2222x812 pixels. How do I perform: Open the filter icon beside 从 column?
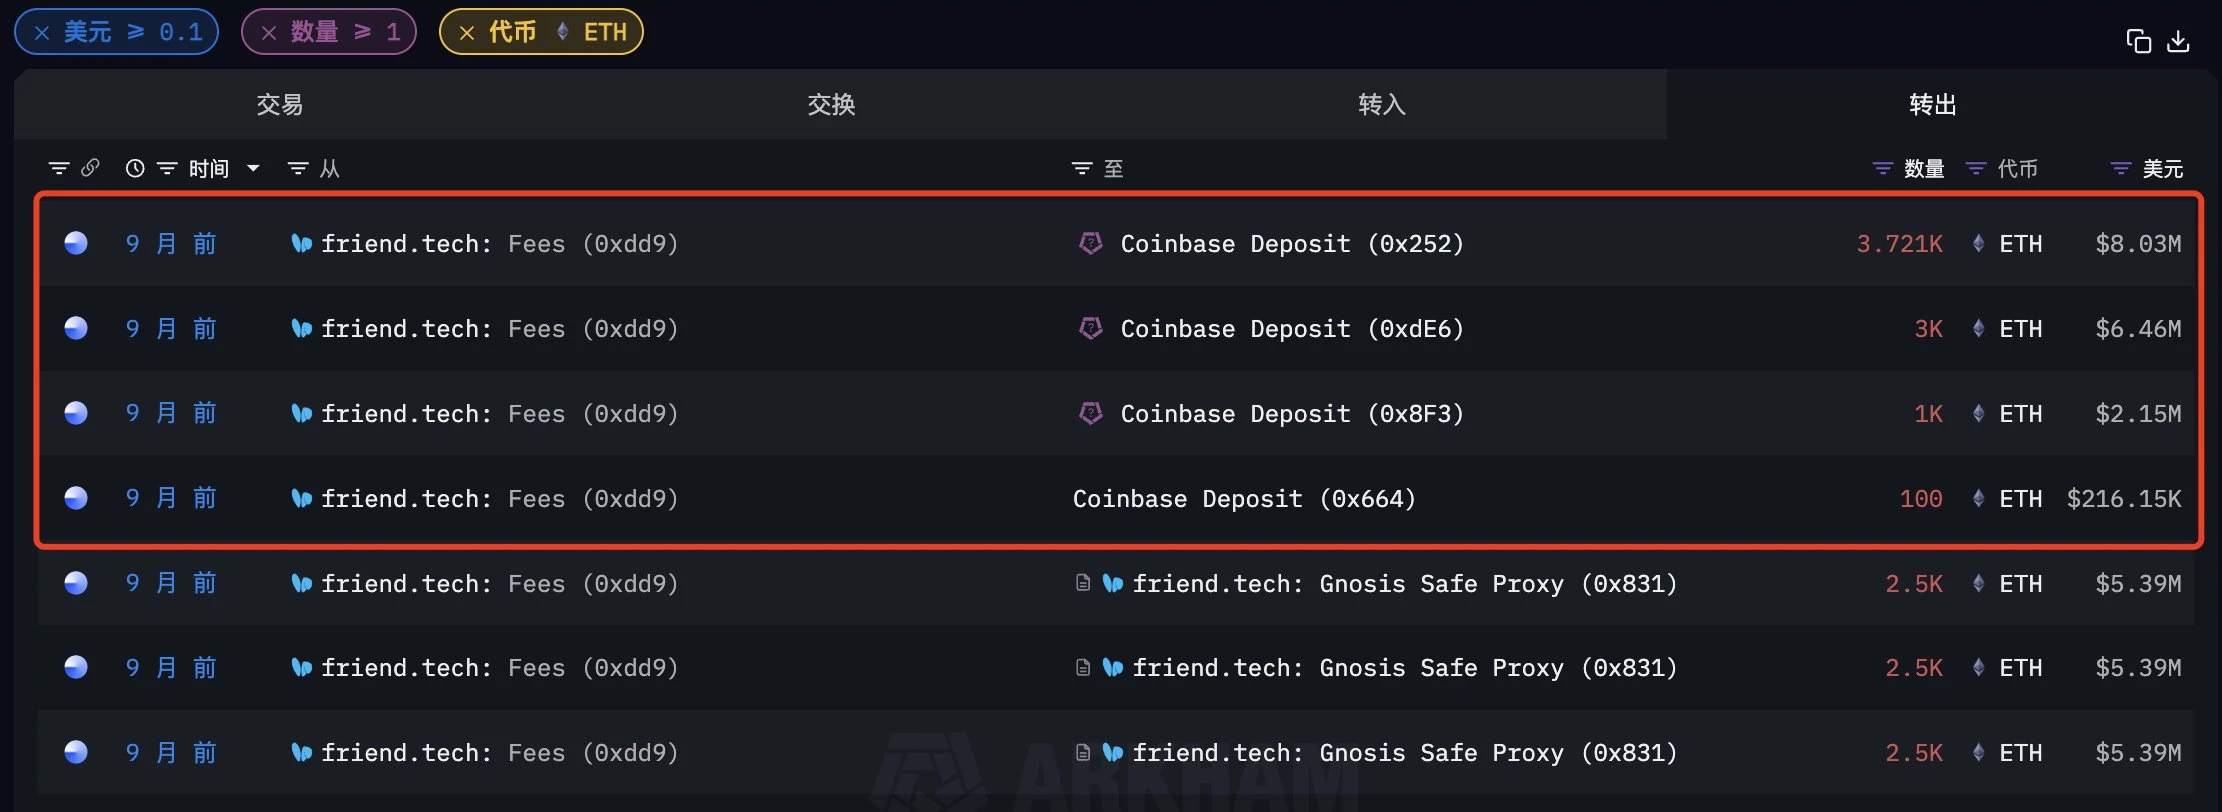click(x=297, y=169)
